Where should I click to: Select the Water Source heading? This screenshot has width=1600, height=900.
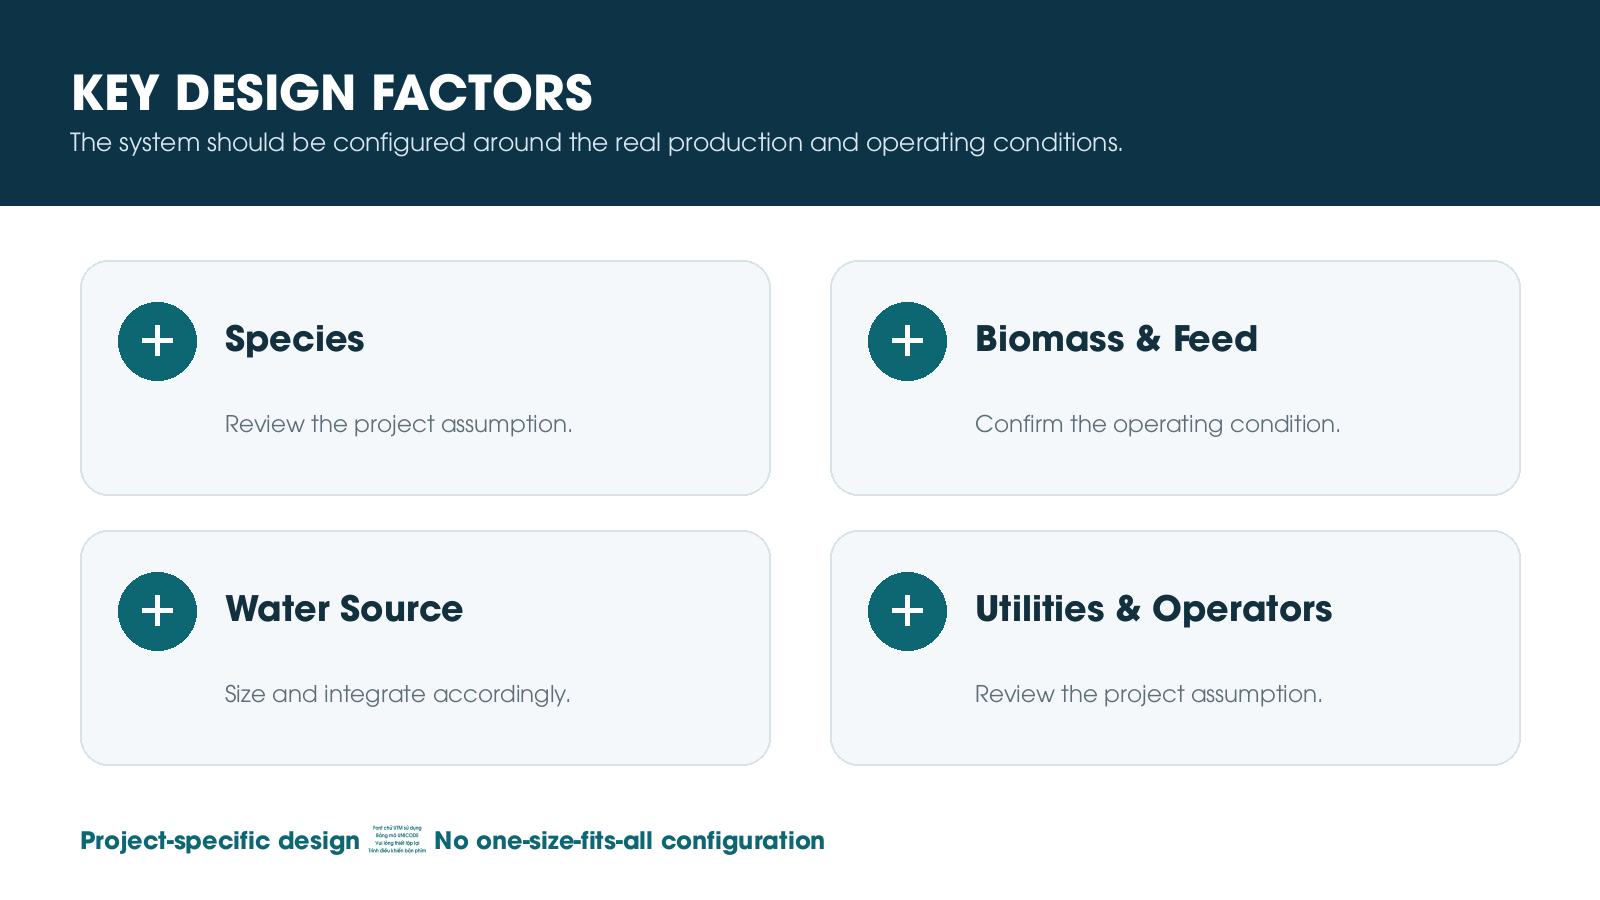click(344, 609)
